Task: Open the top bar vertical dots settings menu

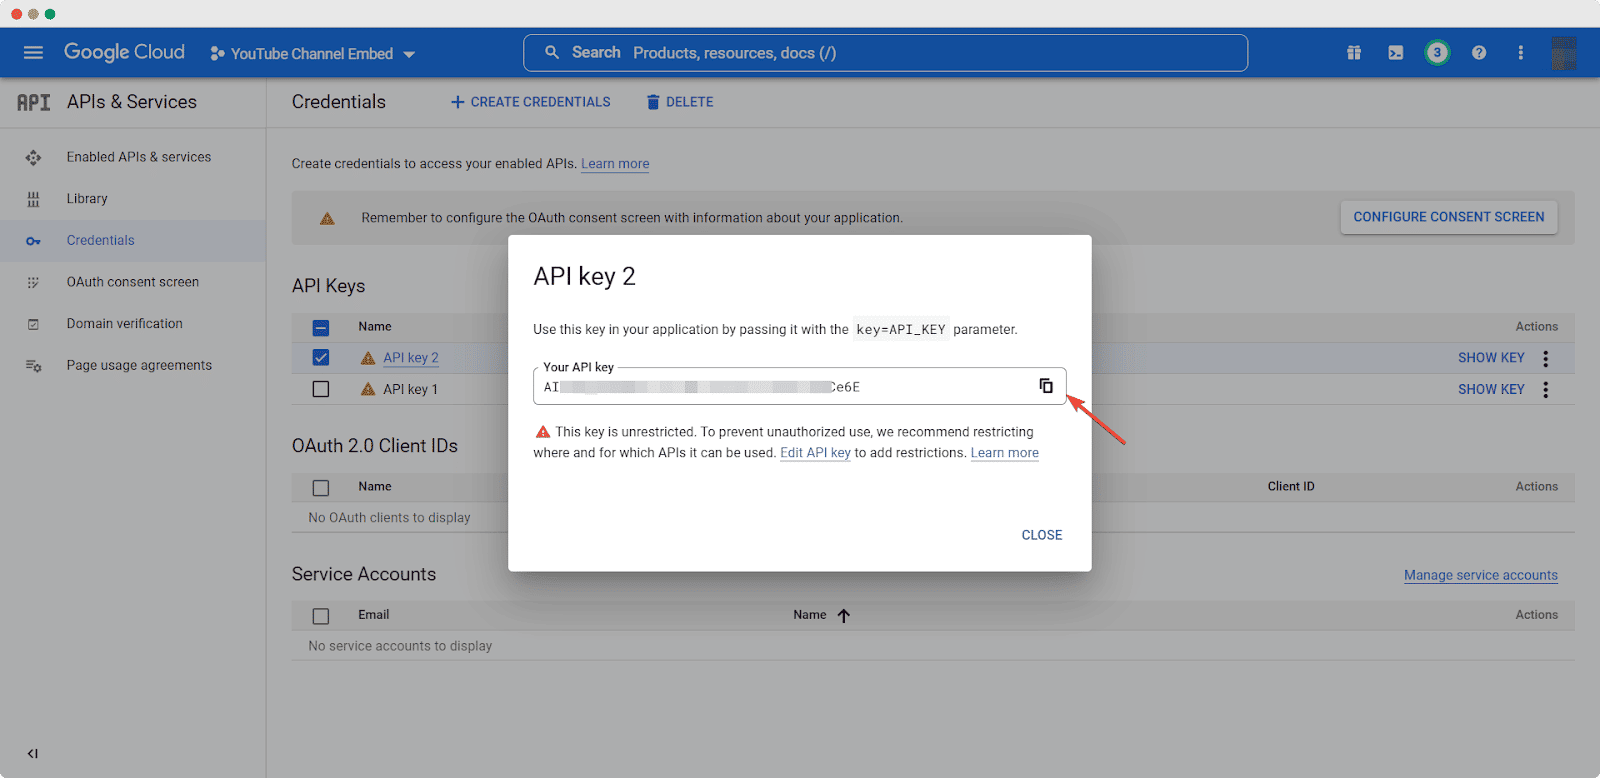Action: 1520,53
